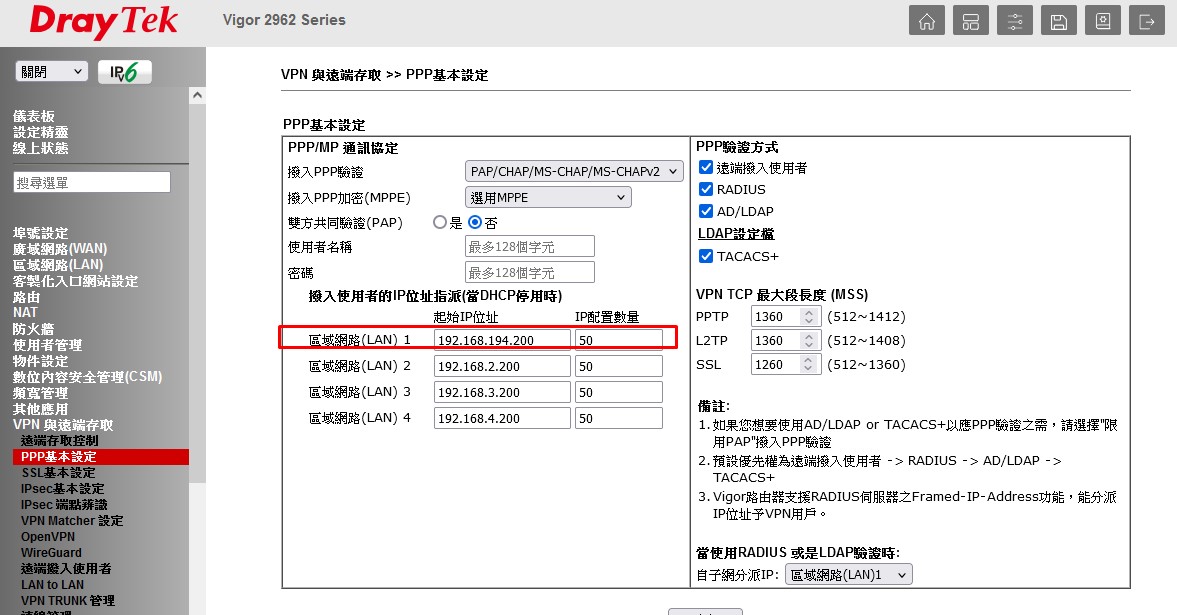This screenshot has width=1177, height=615.
Task: Open the 自子網分派IP dropdown
Action: 849,574
